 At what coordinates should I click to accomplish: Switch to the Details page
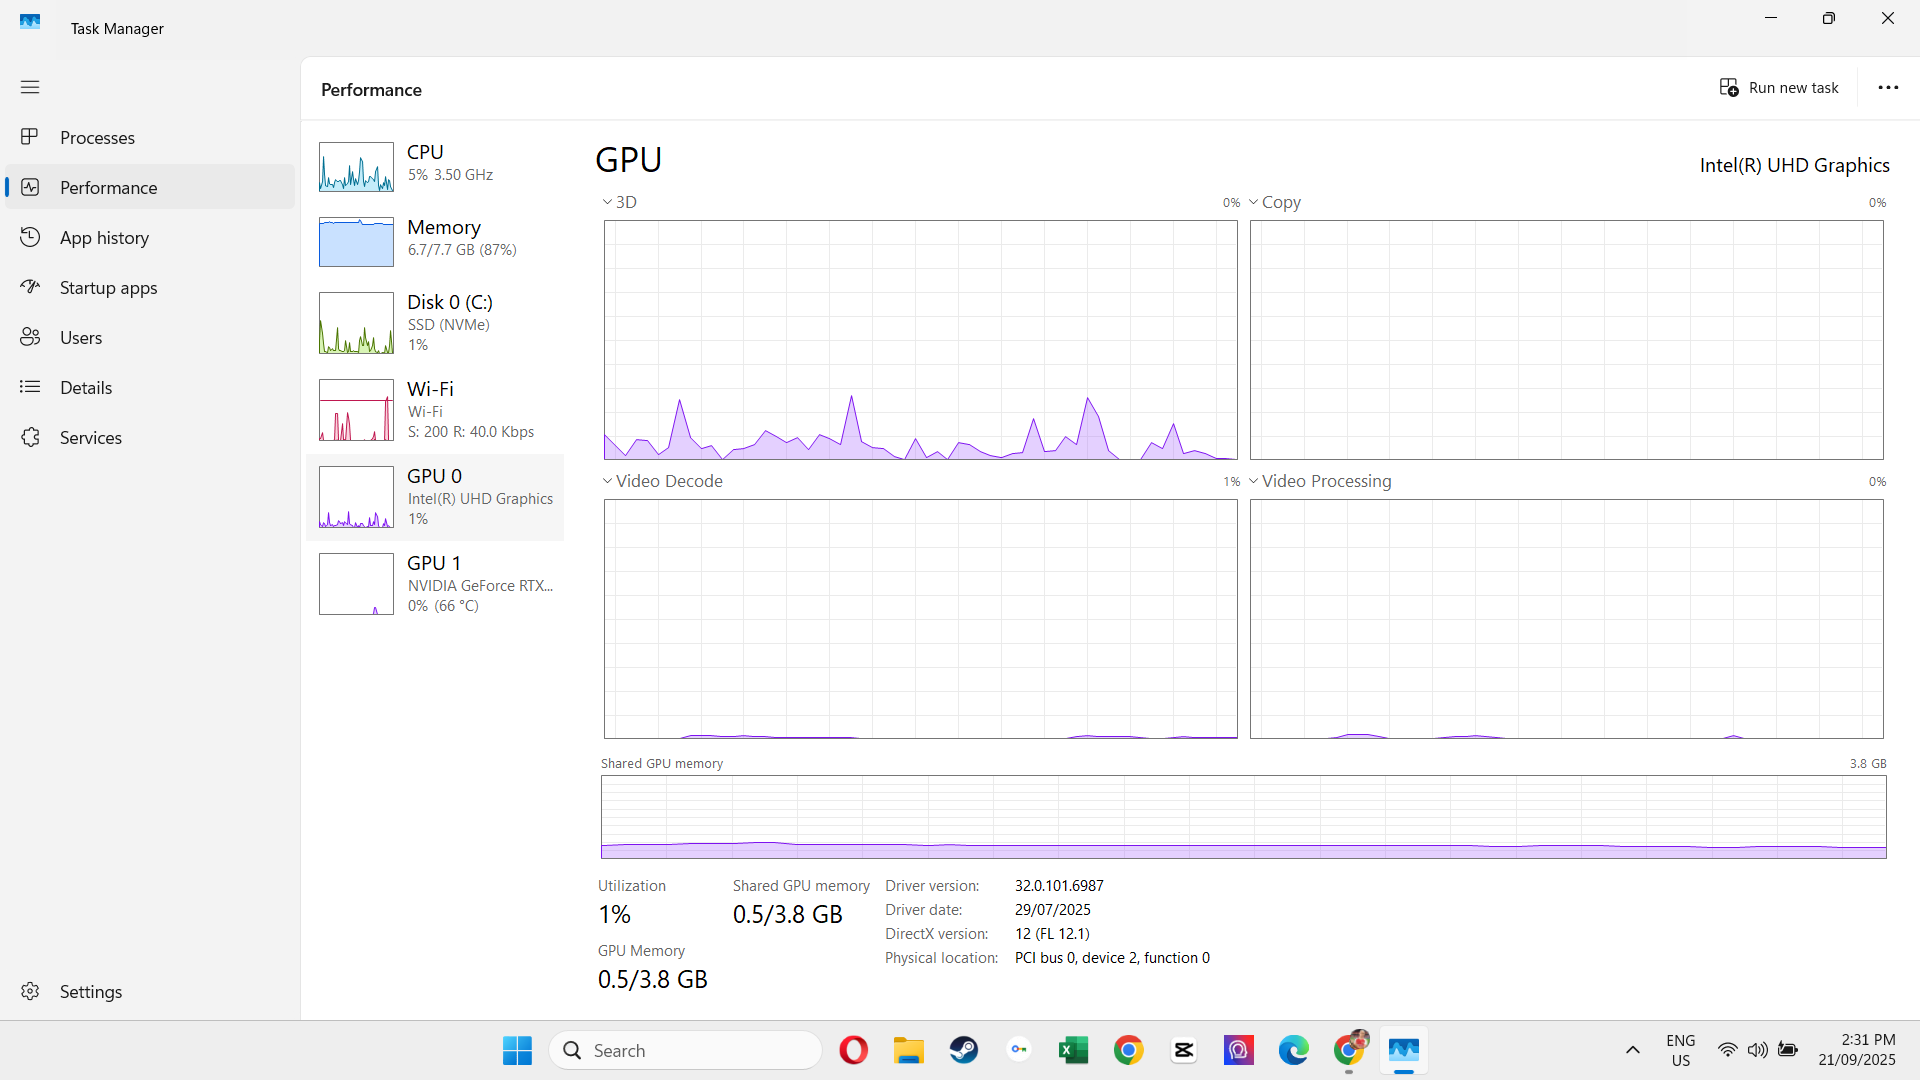86,387
